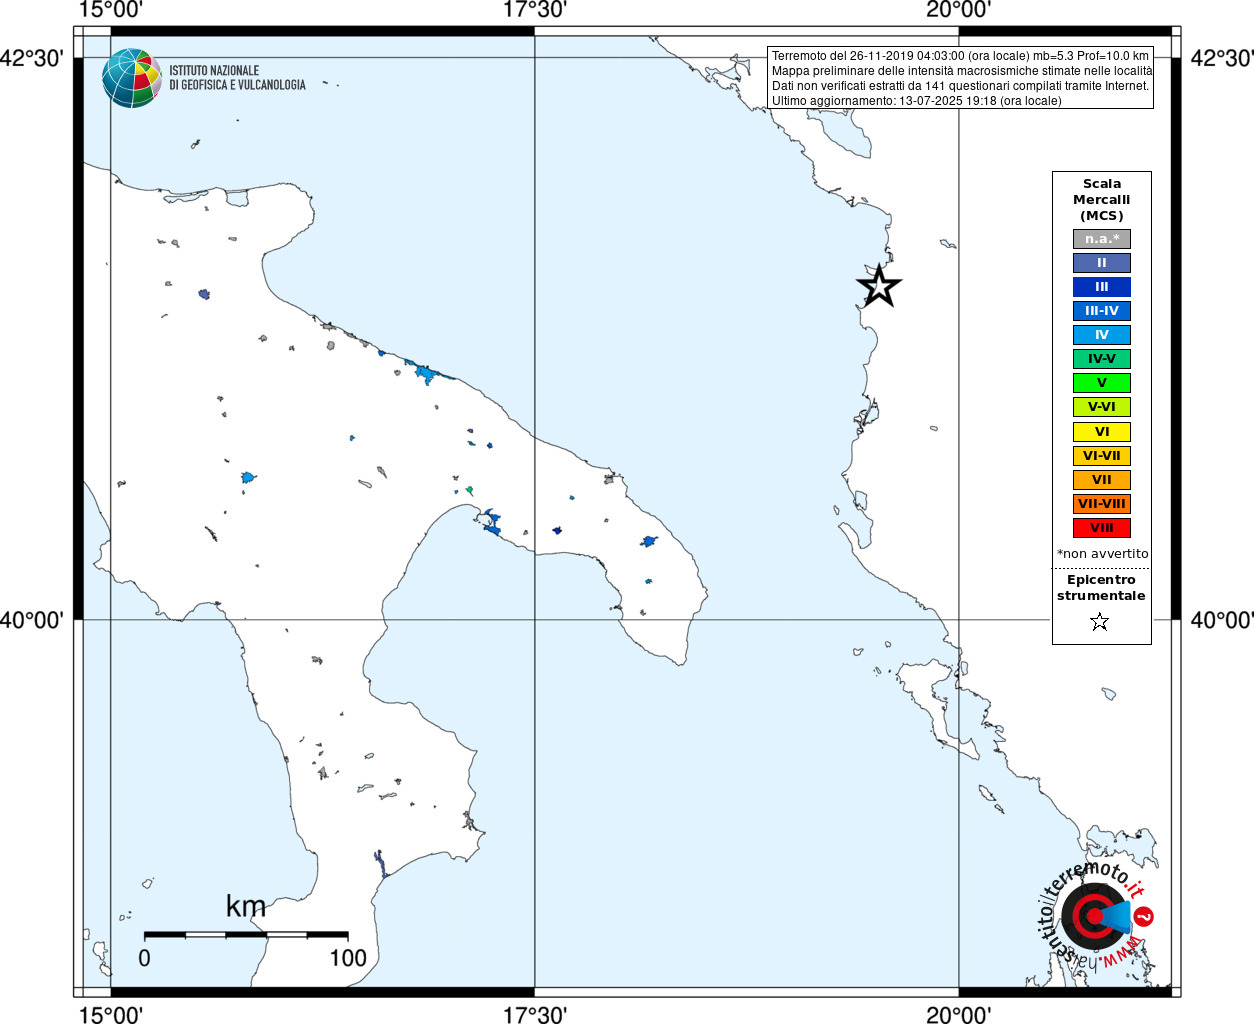Click the km scale bar

tap(246, 935)
